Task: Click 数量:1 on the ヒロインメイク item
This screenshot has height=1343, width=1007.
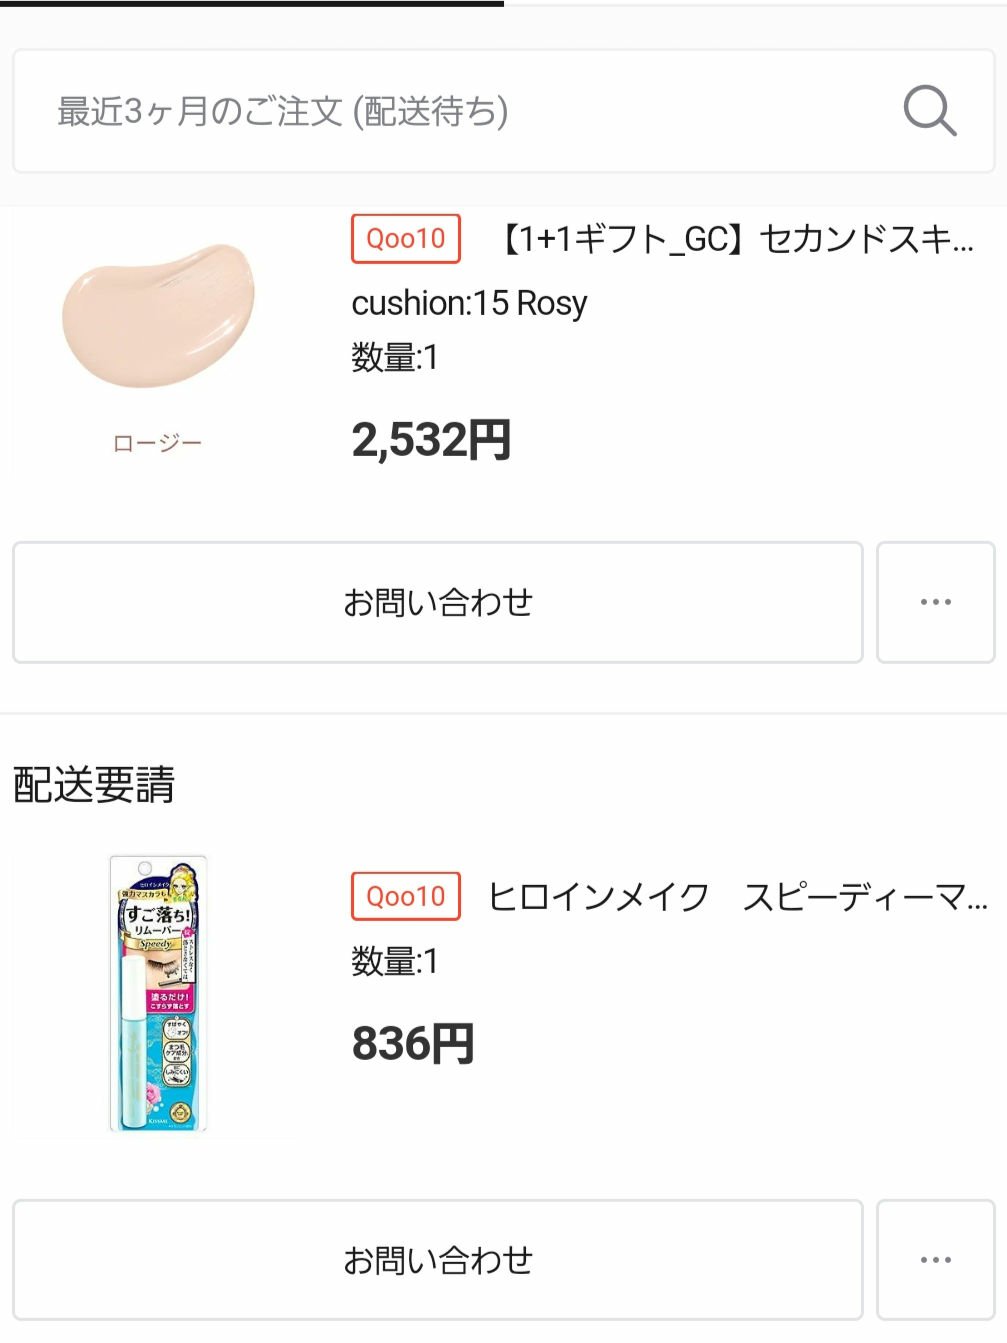Action: 394,962
